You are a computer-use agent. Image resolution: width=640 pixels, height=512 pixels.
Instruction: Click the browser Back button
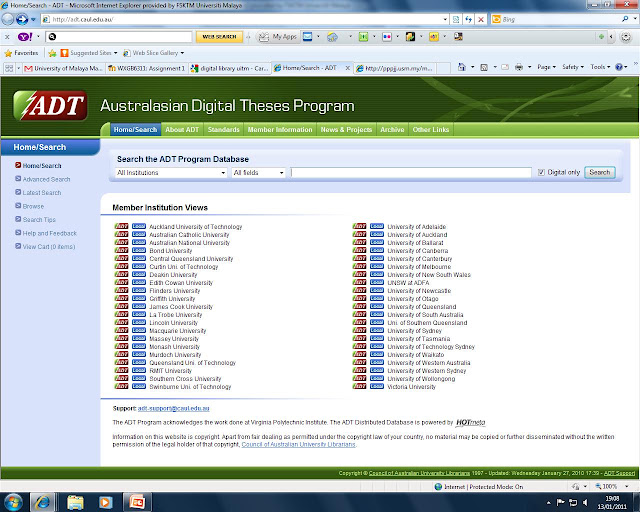pos(8,19)
